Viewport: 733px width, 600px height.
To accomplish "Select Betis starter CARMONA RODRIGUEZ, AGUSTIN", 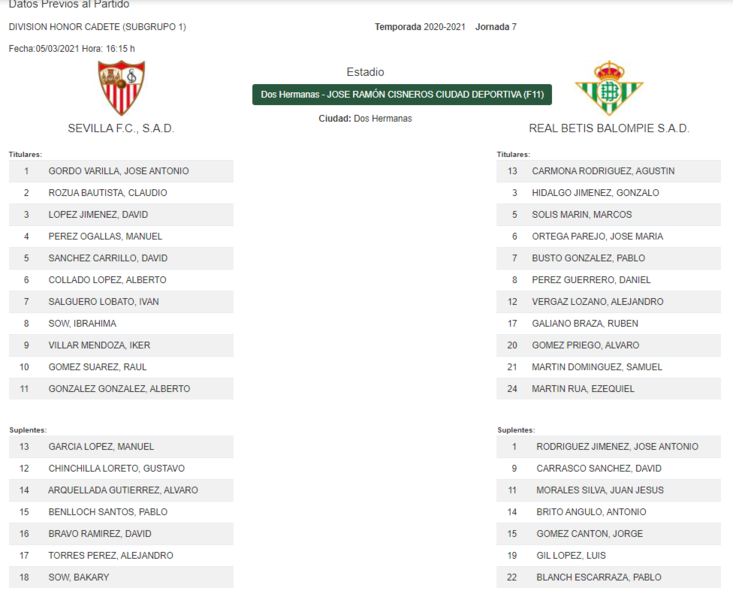I will 609,171.
